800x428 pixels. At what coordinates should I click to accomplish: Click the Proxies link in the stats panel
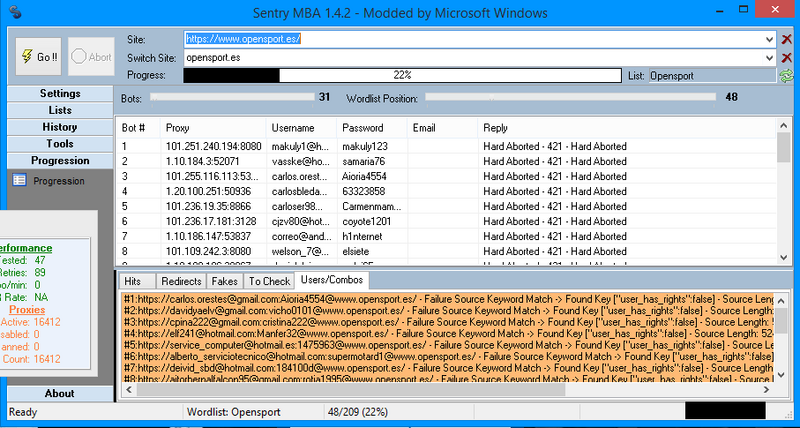click(x=27, y=310)
